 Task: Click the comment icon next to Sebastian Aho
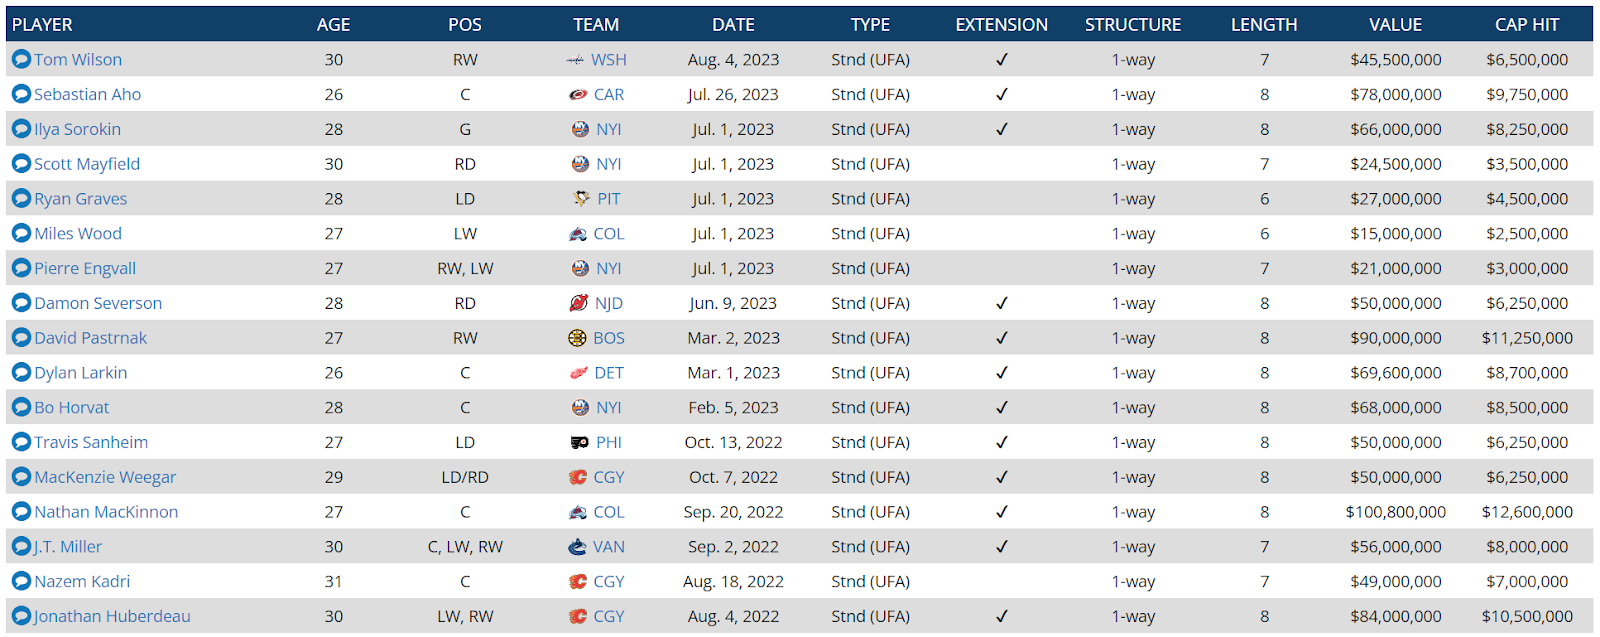pyautogui.click(x=21, y=94)
